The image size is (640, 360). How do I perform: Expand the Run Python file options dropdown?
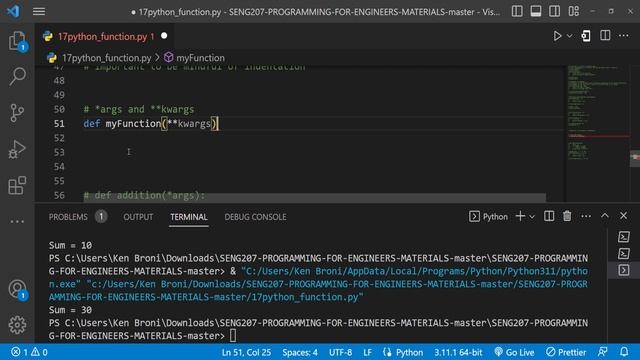tap(569, 36)
